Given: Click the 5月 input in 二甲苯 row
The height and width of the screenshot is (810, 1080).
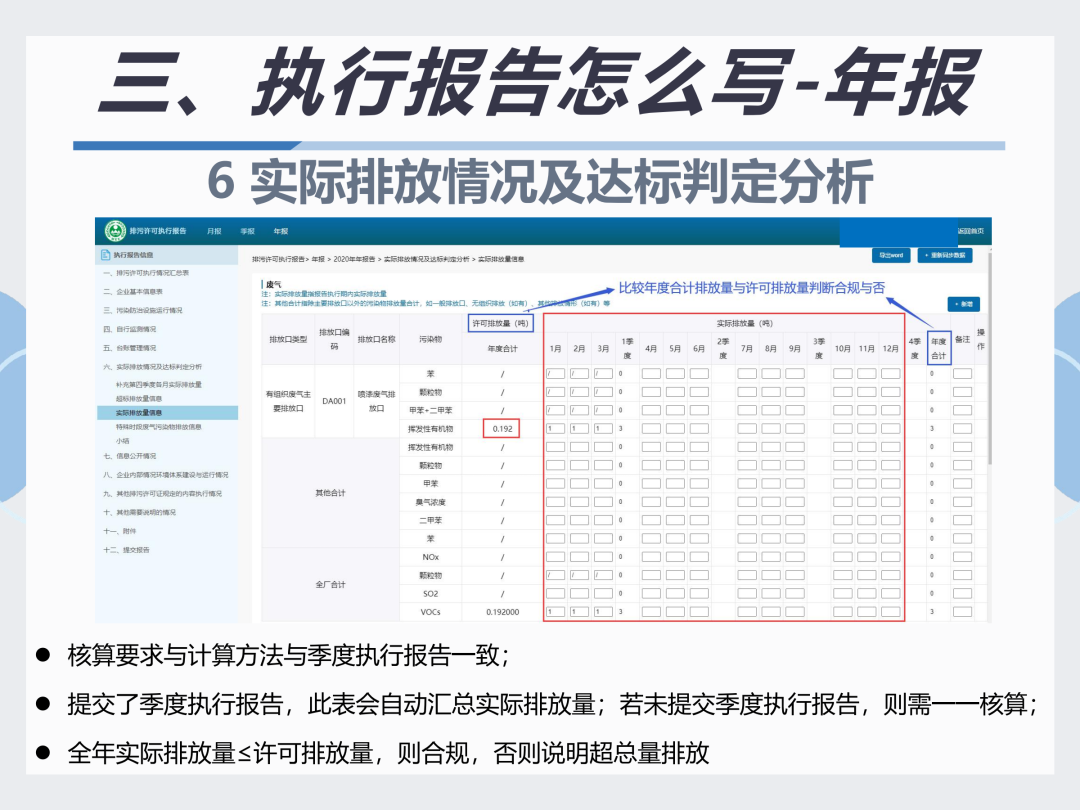Looking at the screenshot, I should click(x=675, y=520).
